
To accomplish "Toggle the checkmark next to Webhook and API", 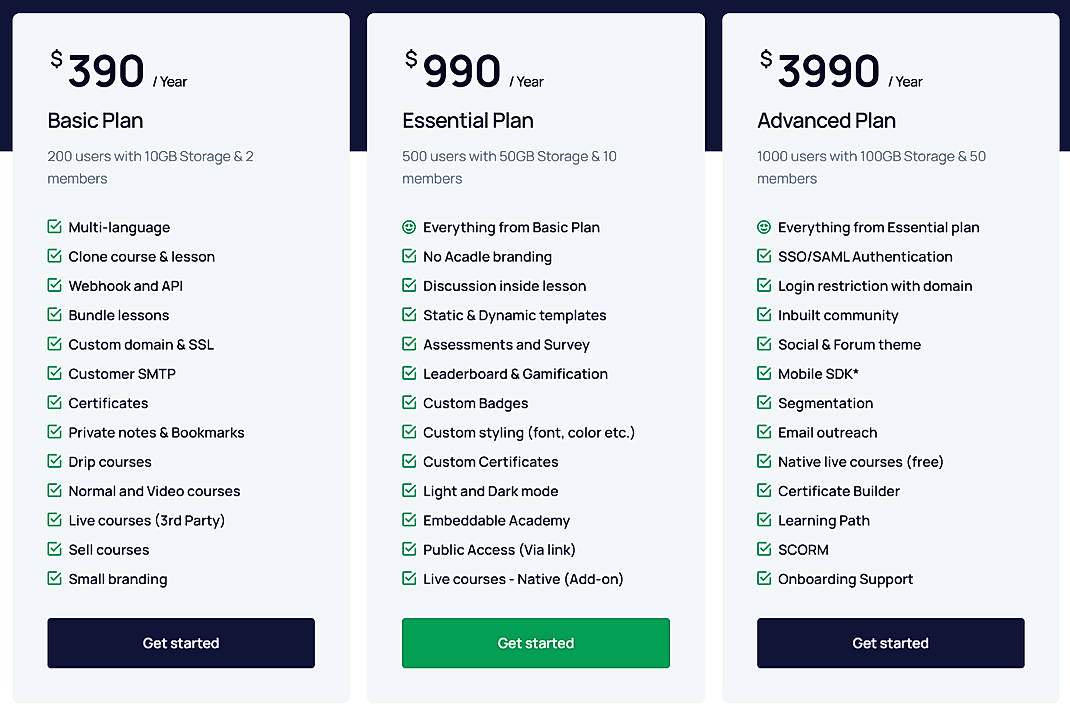I will pyautogui.click(x=54, y=286).
